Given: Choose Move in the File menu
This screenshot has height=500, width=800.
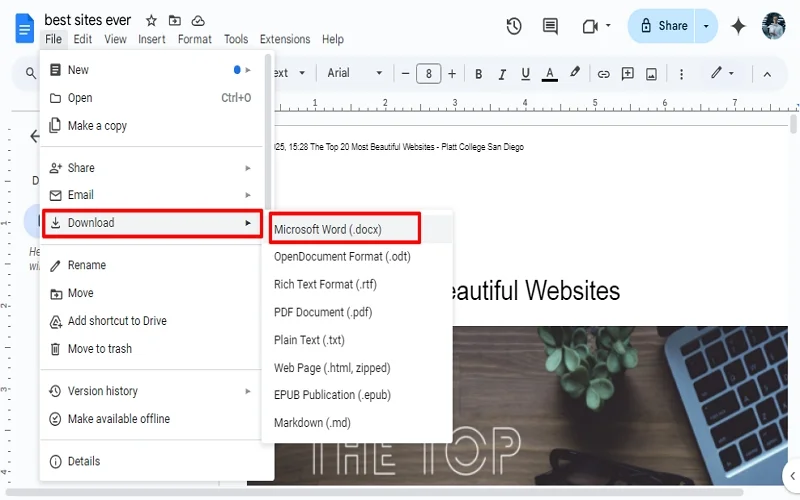Looking at the screenshot, I should [x=152, y=293].
